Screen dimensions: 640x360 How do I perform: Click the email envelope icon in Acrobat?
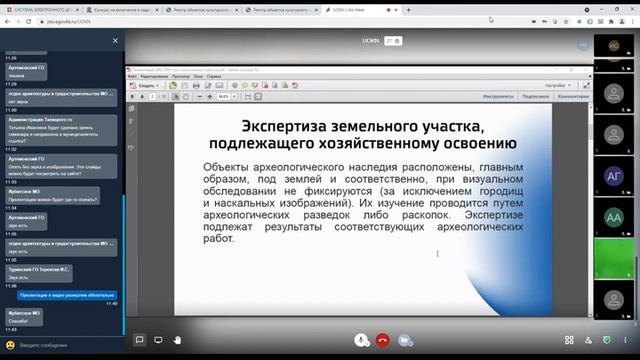pyautogui.click(x=220, y=85)
